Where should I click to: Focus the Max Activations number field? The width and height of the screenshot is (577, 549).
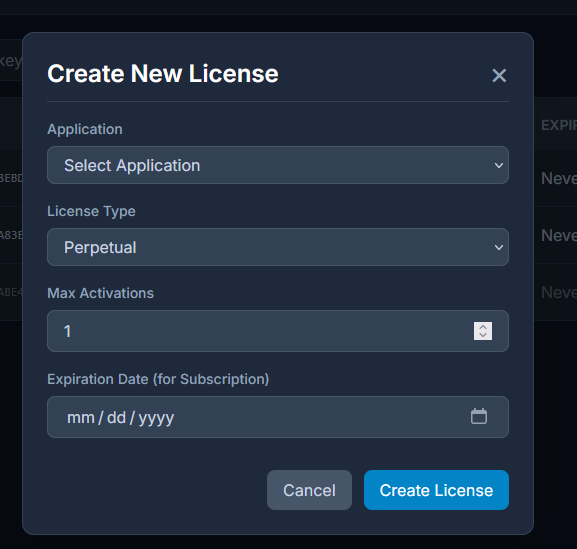tap(278, 331)
